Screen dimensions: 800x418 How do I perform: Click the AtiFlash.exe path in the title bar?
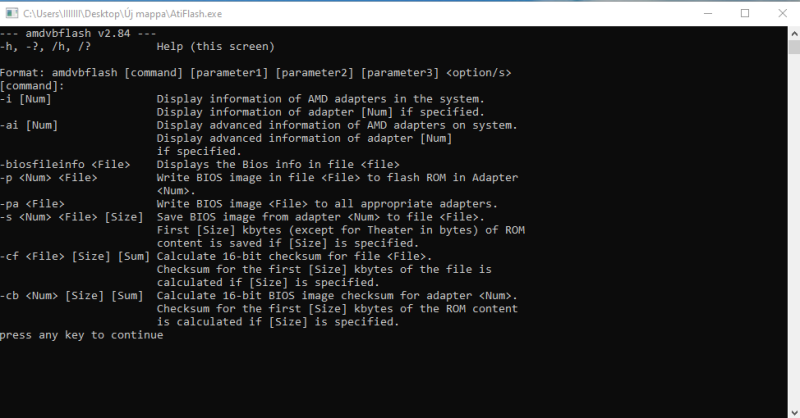[122, 14]
